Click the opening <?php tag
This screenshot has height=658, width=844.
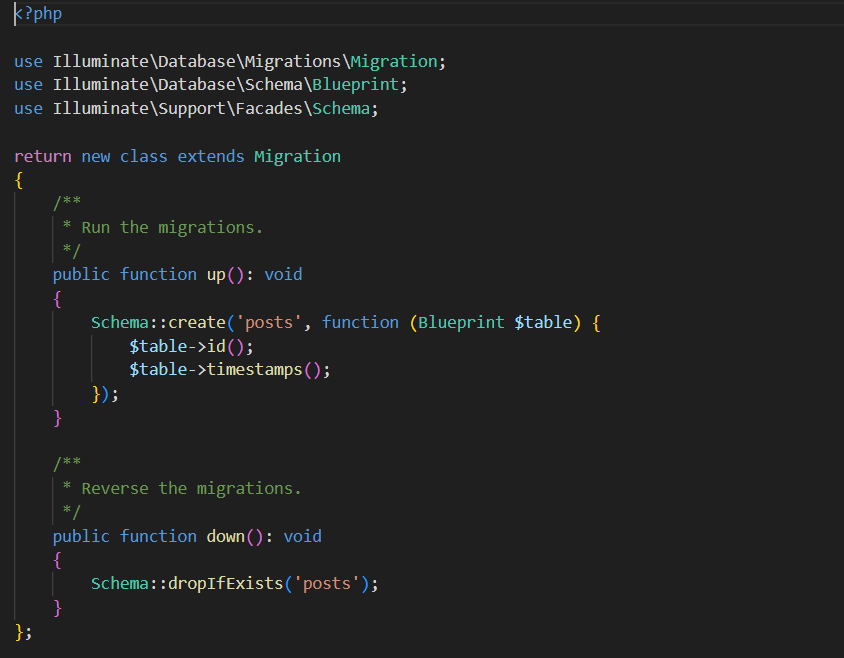pos(38,14)
